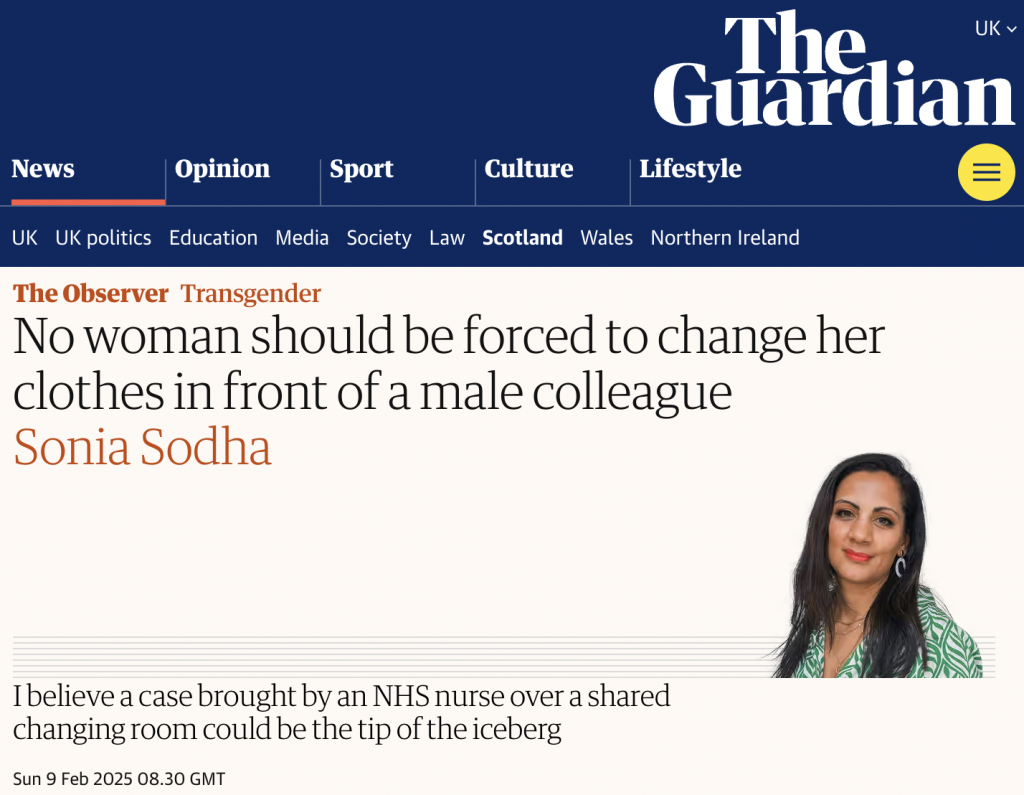Visit the Northern Ireland section

(724, 238)
